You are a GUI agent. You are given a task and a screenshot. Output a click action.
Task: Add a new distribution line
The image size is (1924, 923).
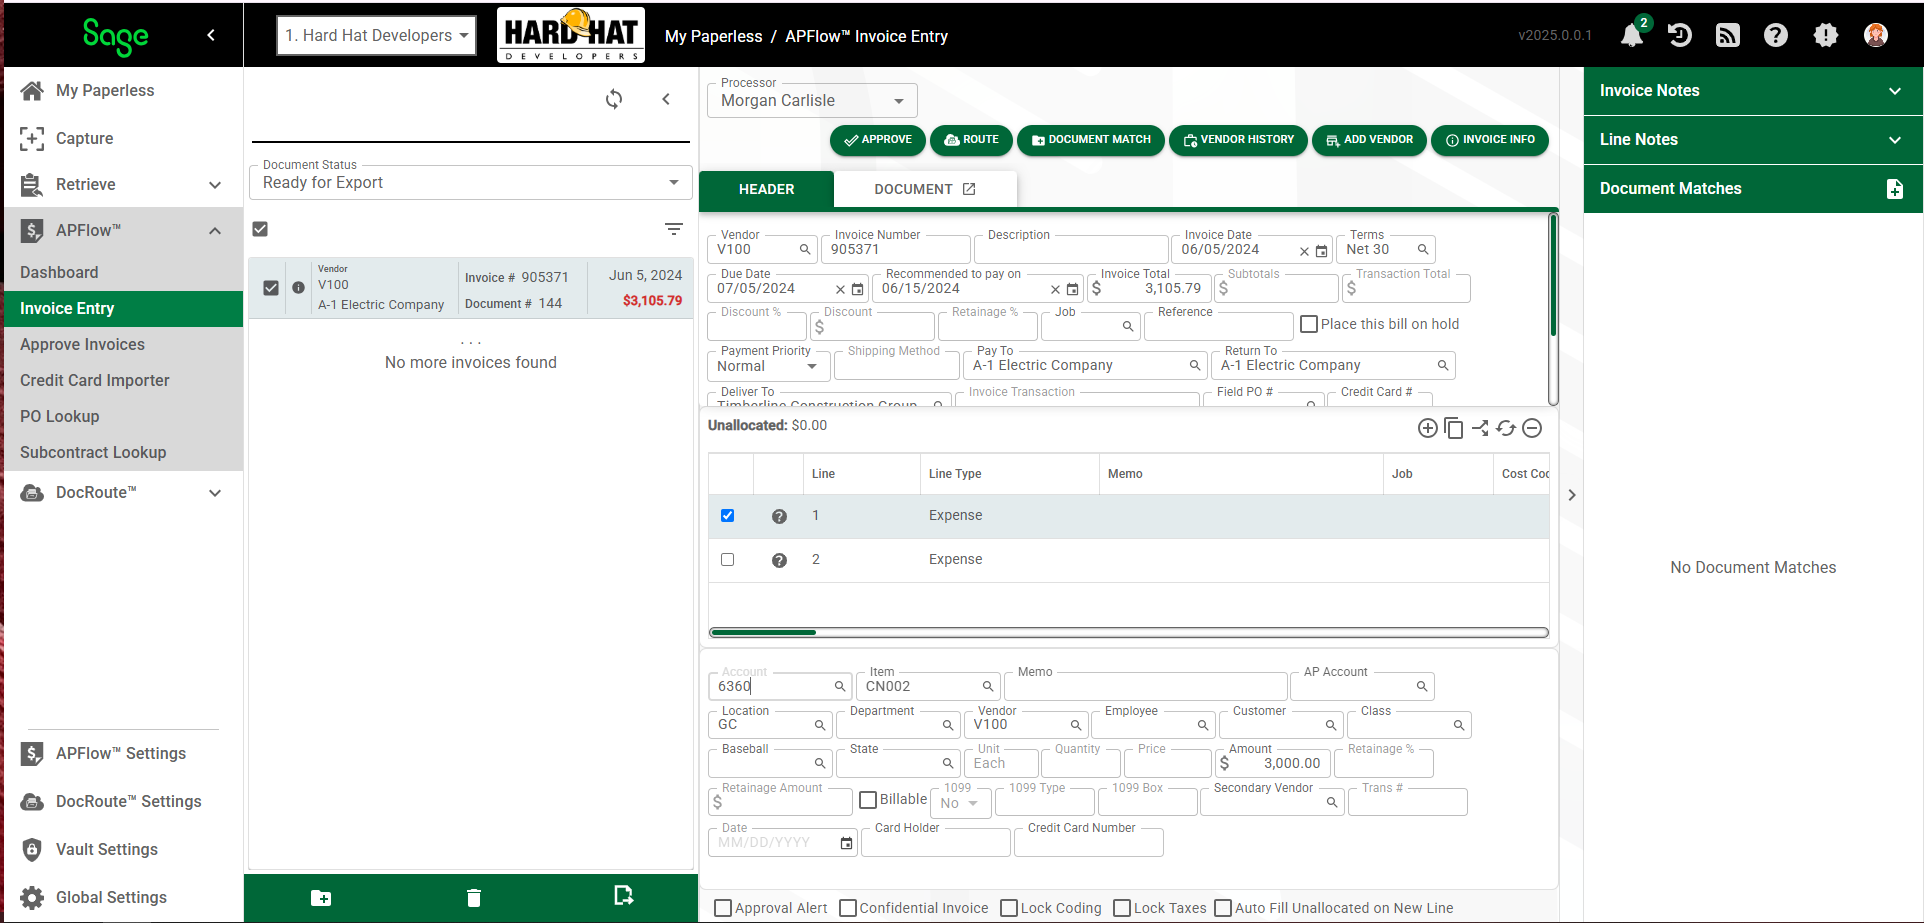(1428, 428)
